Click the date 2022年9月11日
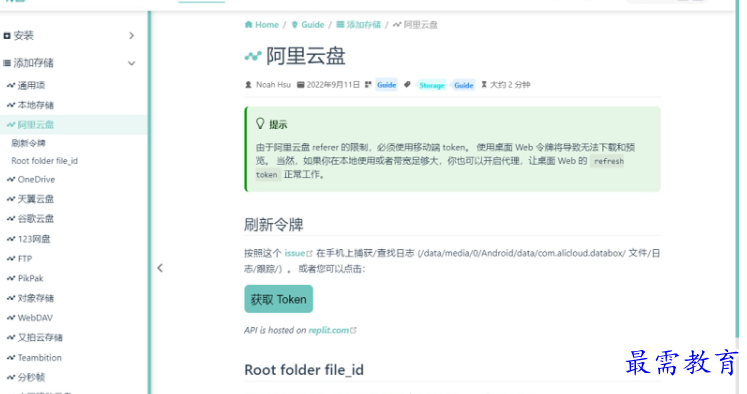 click(x=333, y=85)
